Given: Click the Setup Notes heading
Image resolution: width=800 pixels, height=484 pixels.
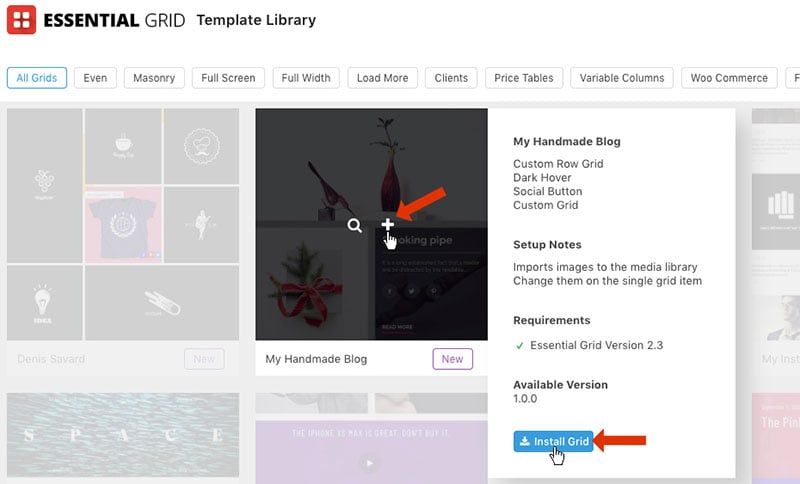Looking at the screenshot, I should click(547, 244).
